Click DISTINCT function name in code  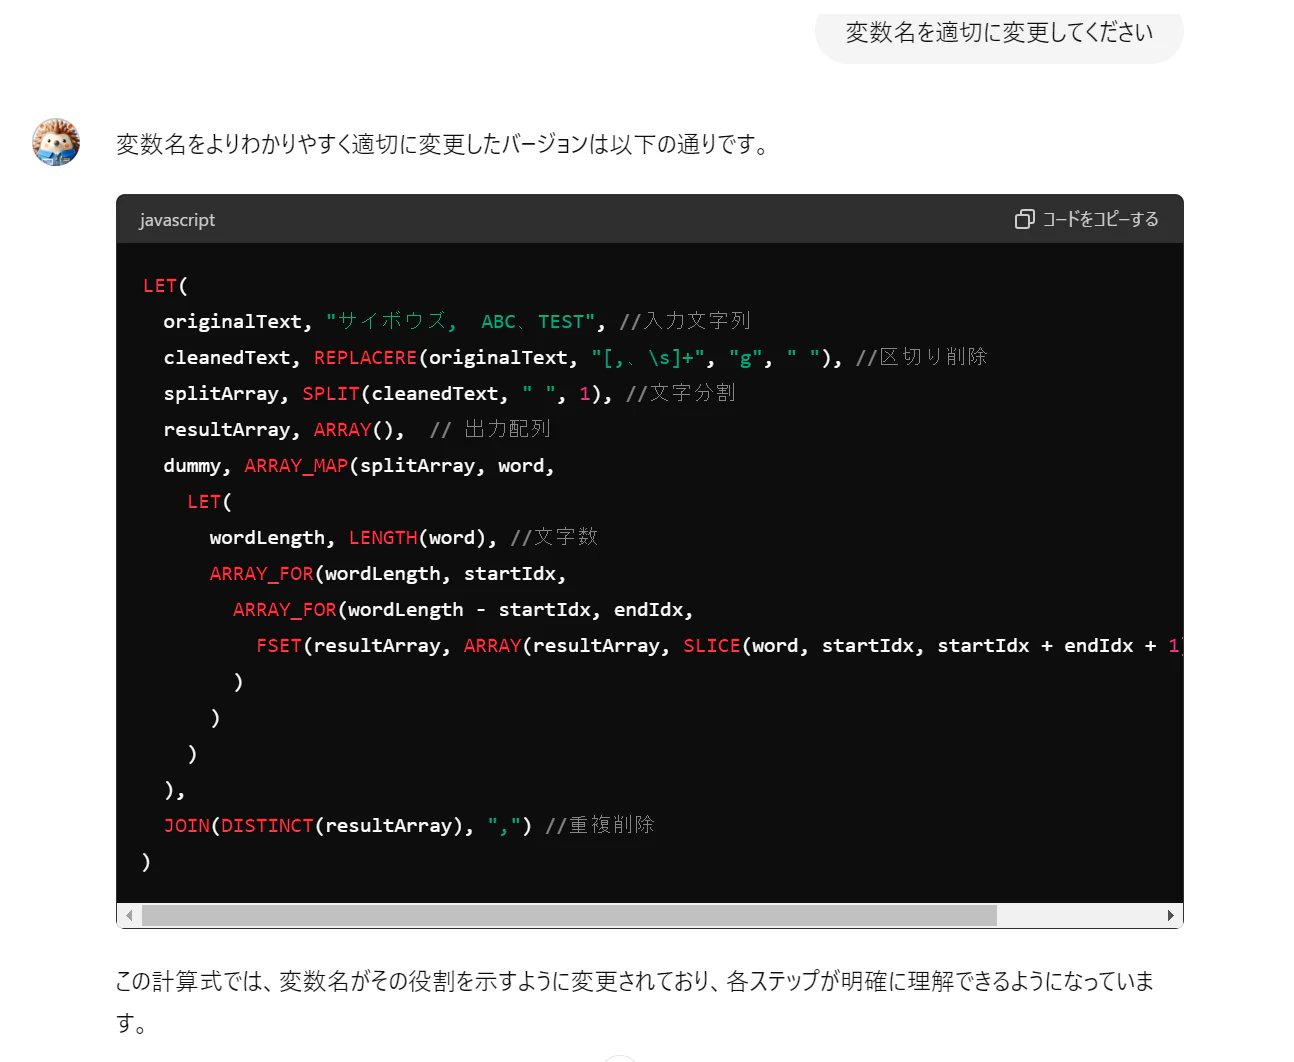[x=267, y=825]
